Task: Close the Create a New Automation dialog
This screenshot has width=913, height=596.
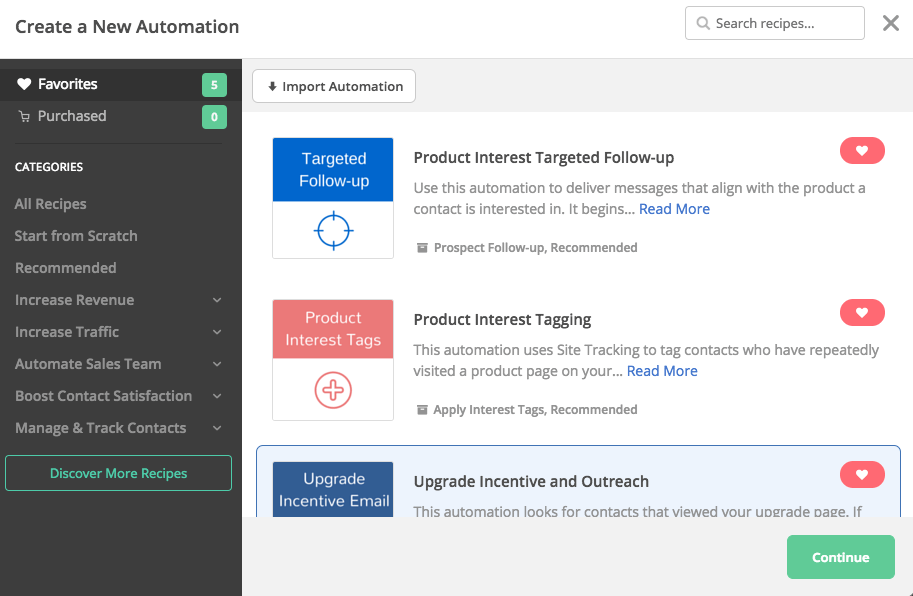Action: (x=890, y=23)
